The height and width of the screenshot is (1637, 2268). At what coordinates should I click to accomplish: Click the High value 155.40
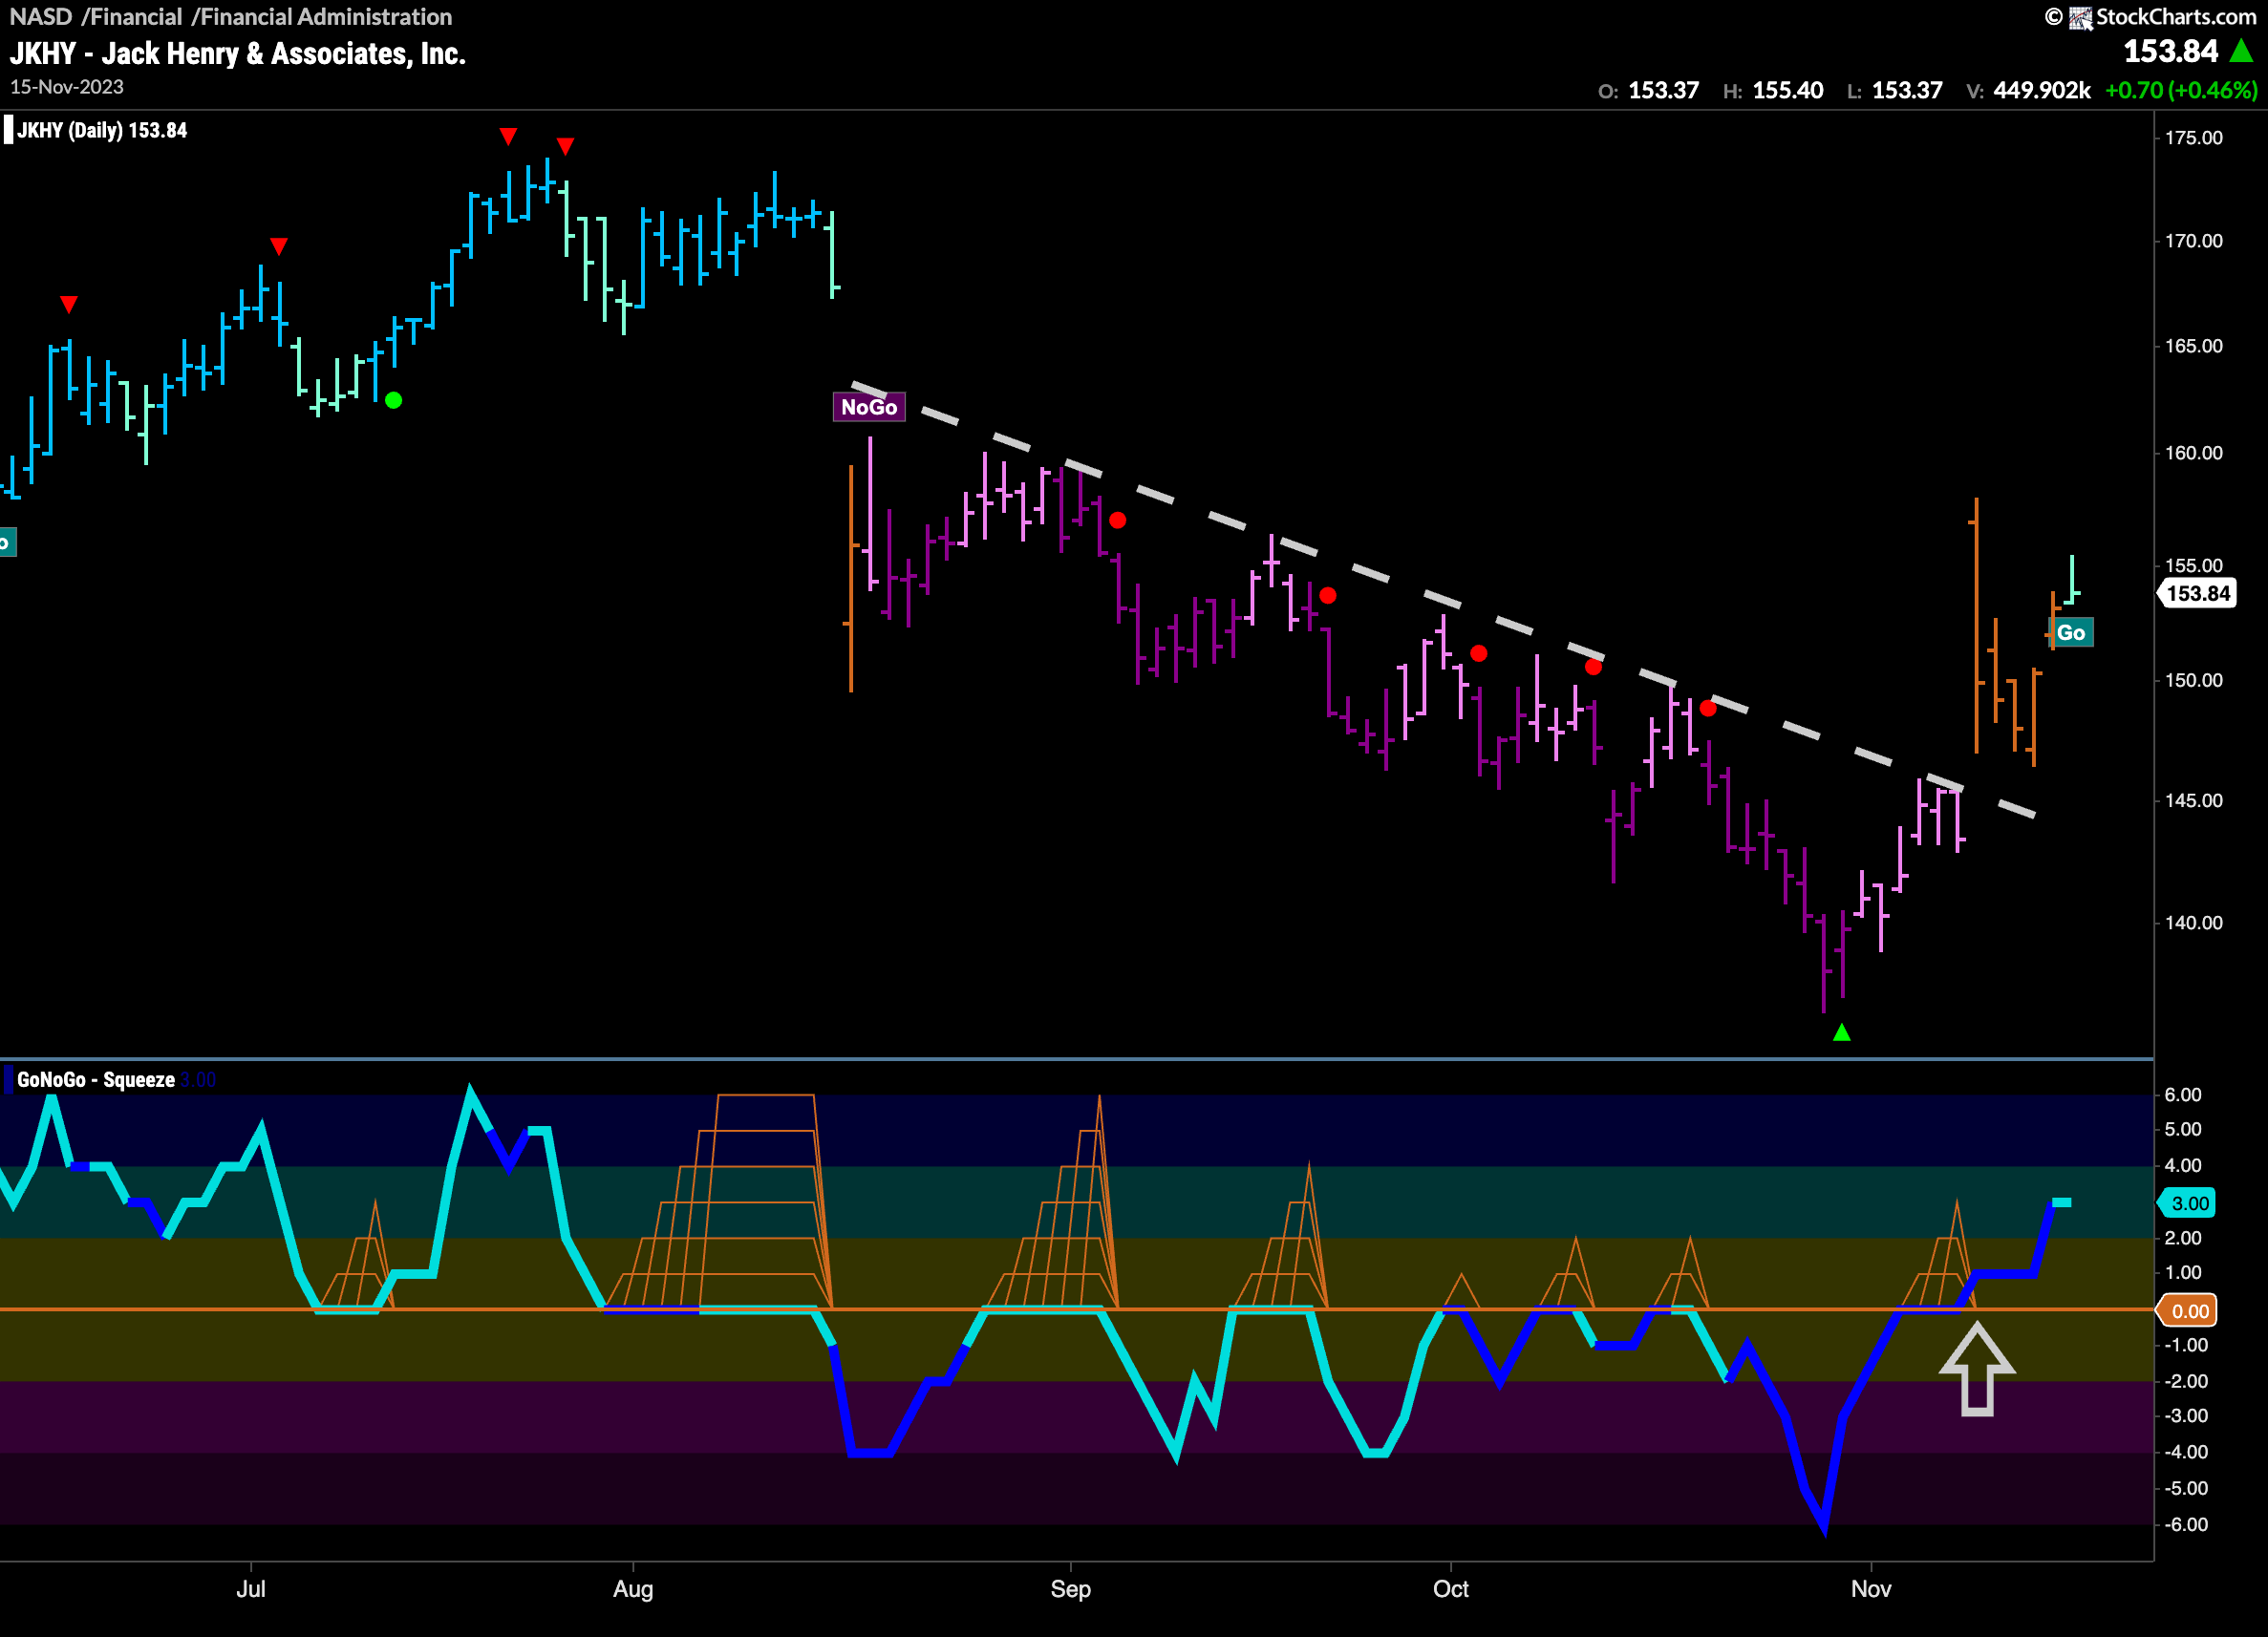pyautogui.click(x=1788, y=90)
